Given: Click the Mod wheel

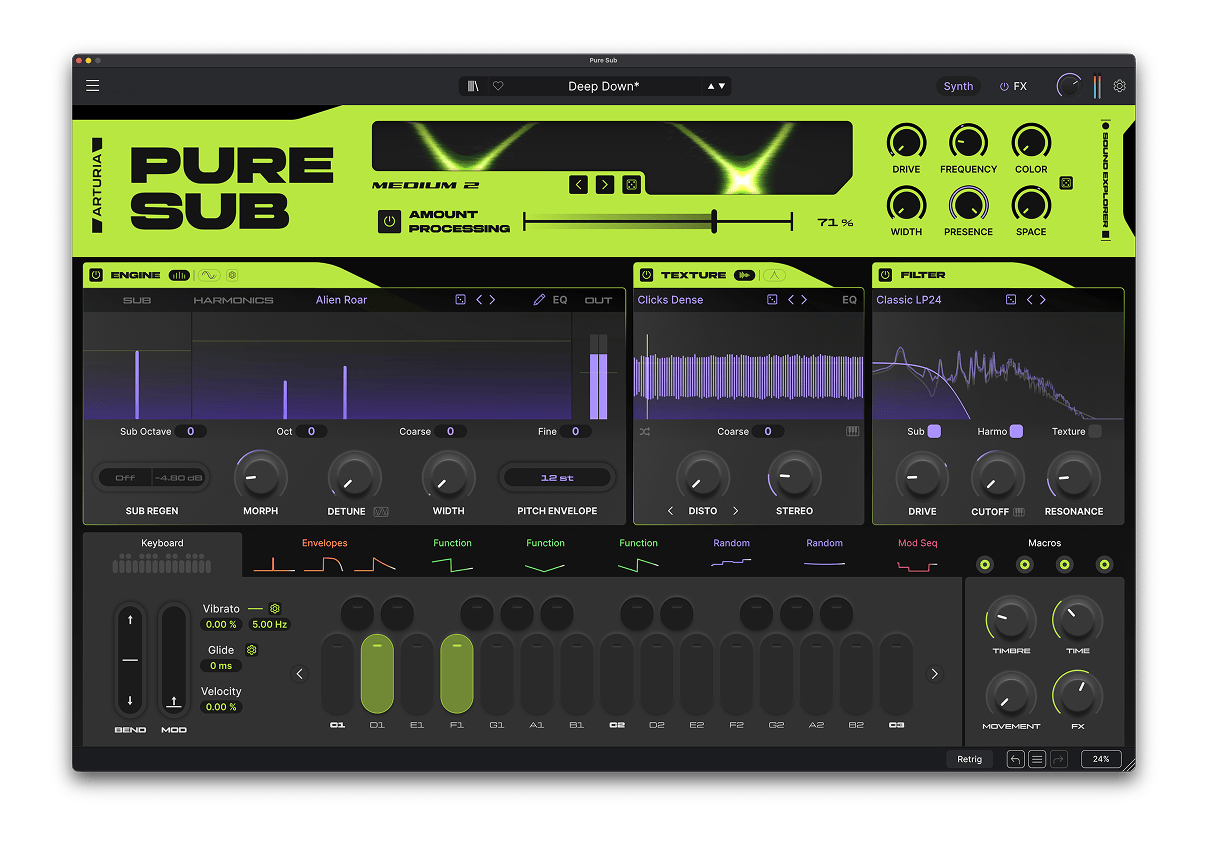Looking at the screenshot, I should tap(174, 660).
